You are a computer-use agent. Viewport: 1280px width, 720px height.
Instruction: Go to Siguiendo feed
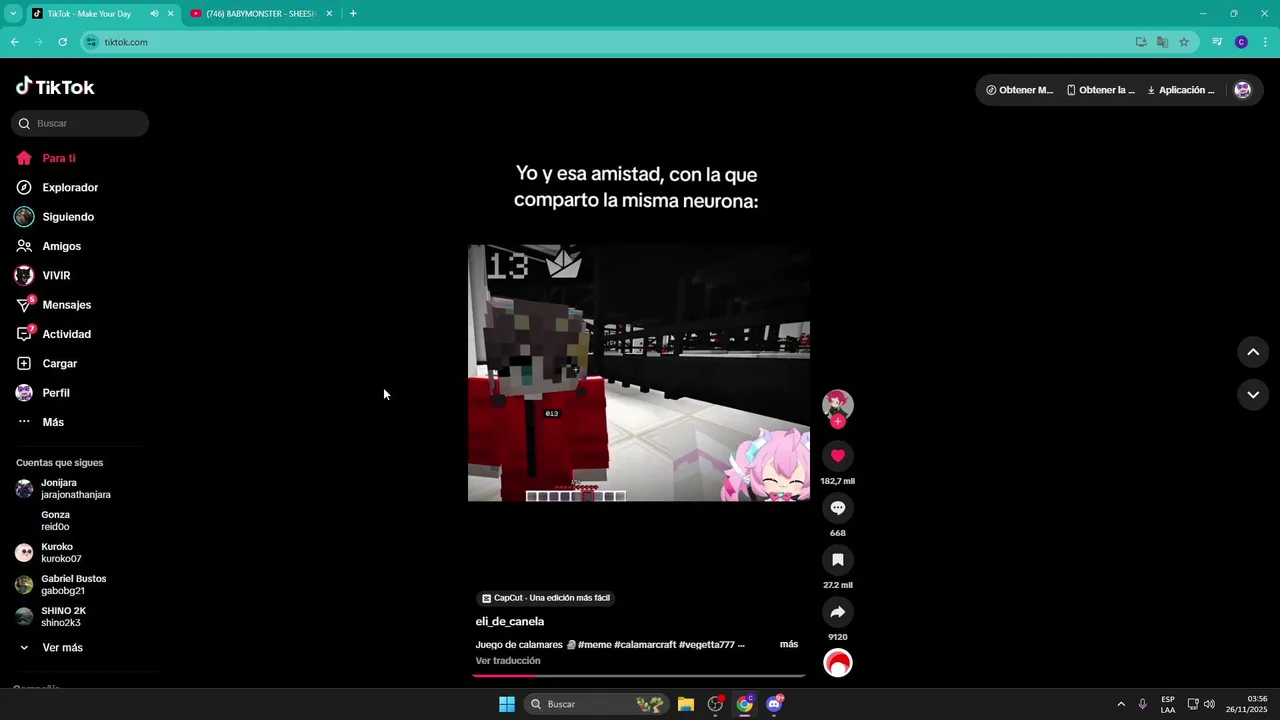tap(68, 217)
